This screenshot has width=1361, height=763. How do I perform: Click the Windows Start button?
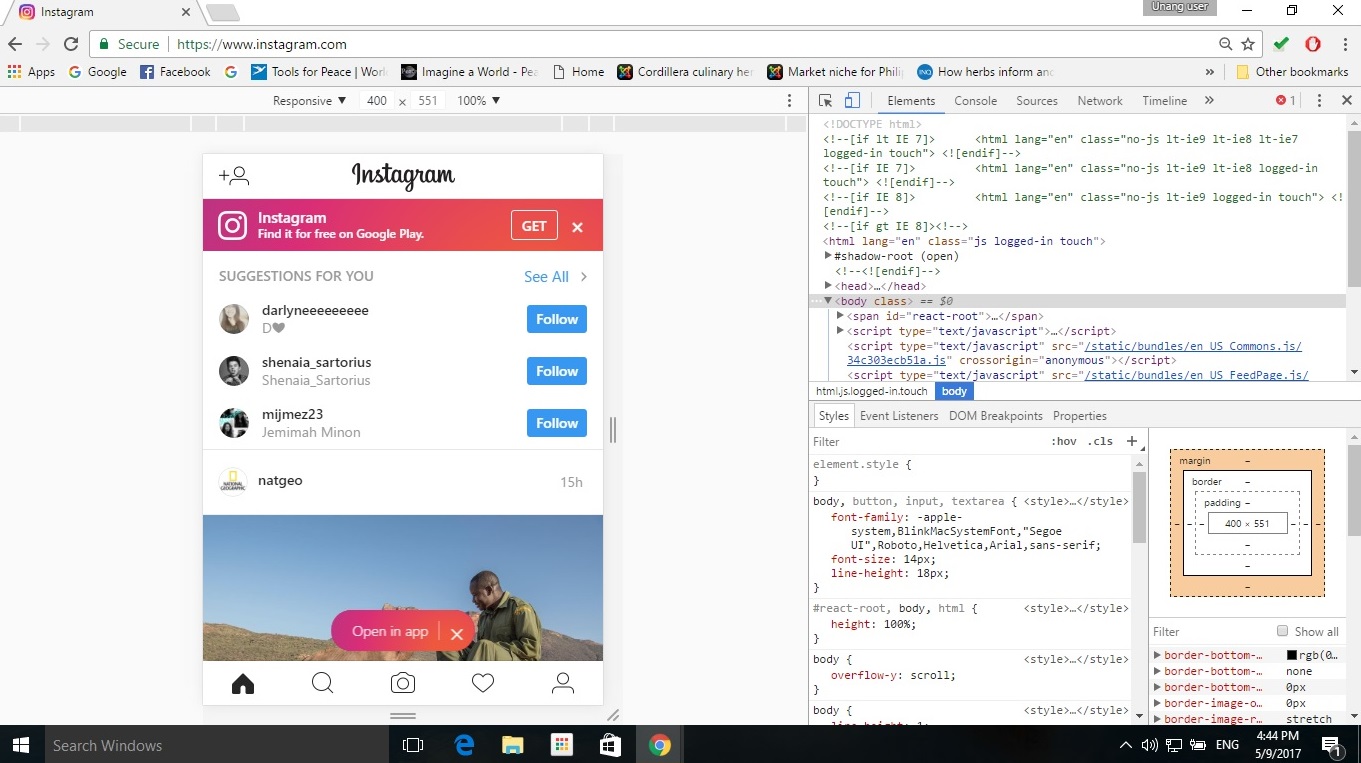20,745
